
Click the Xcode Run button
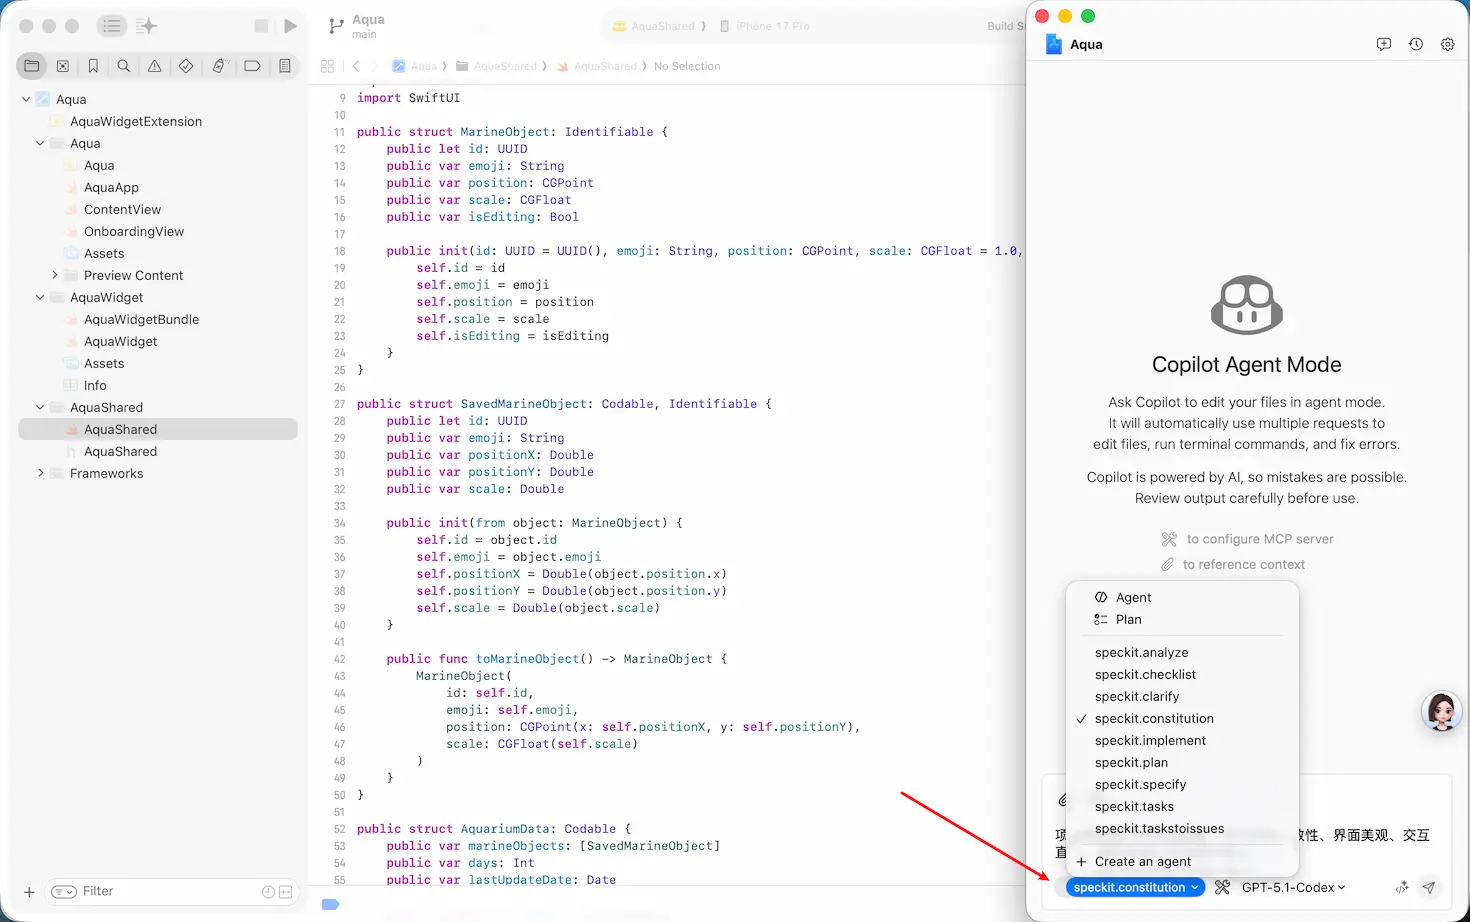pyautogui.click(x=290, y=26)
